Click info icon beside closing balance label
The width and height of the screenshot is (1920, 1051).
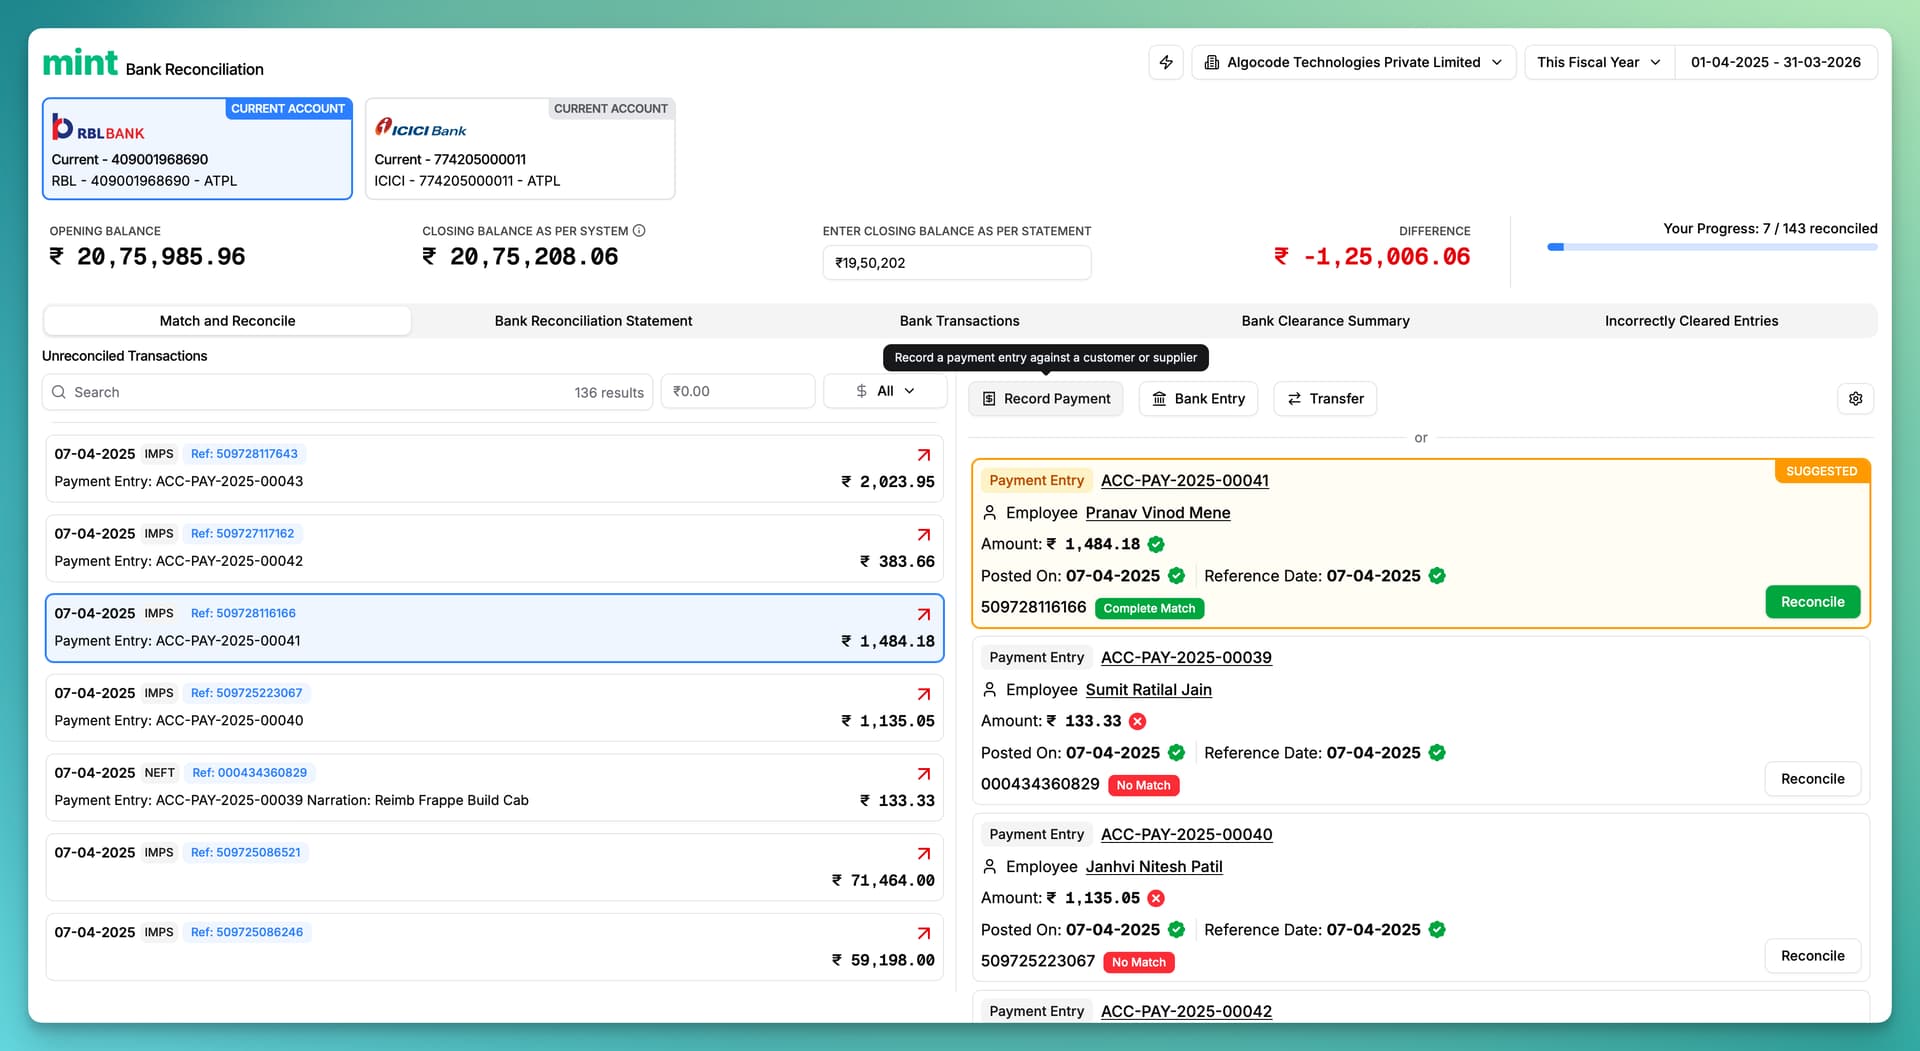(639, 231)
